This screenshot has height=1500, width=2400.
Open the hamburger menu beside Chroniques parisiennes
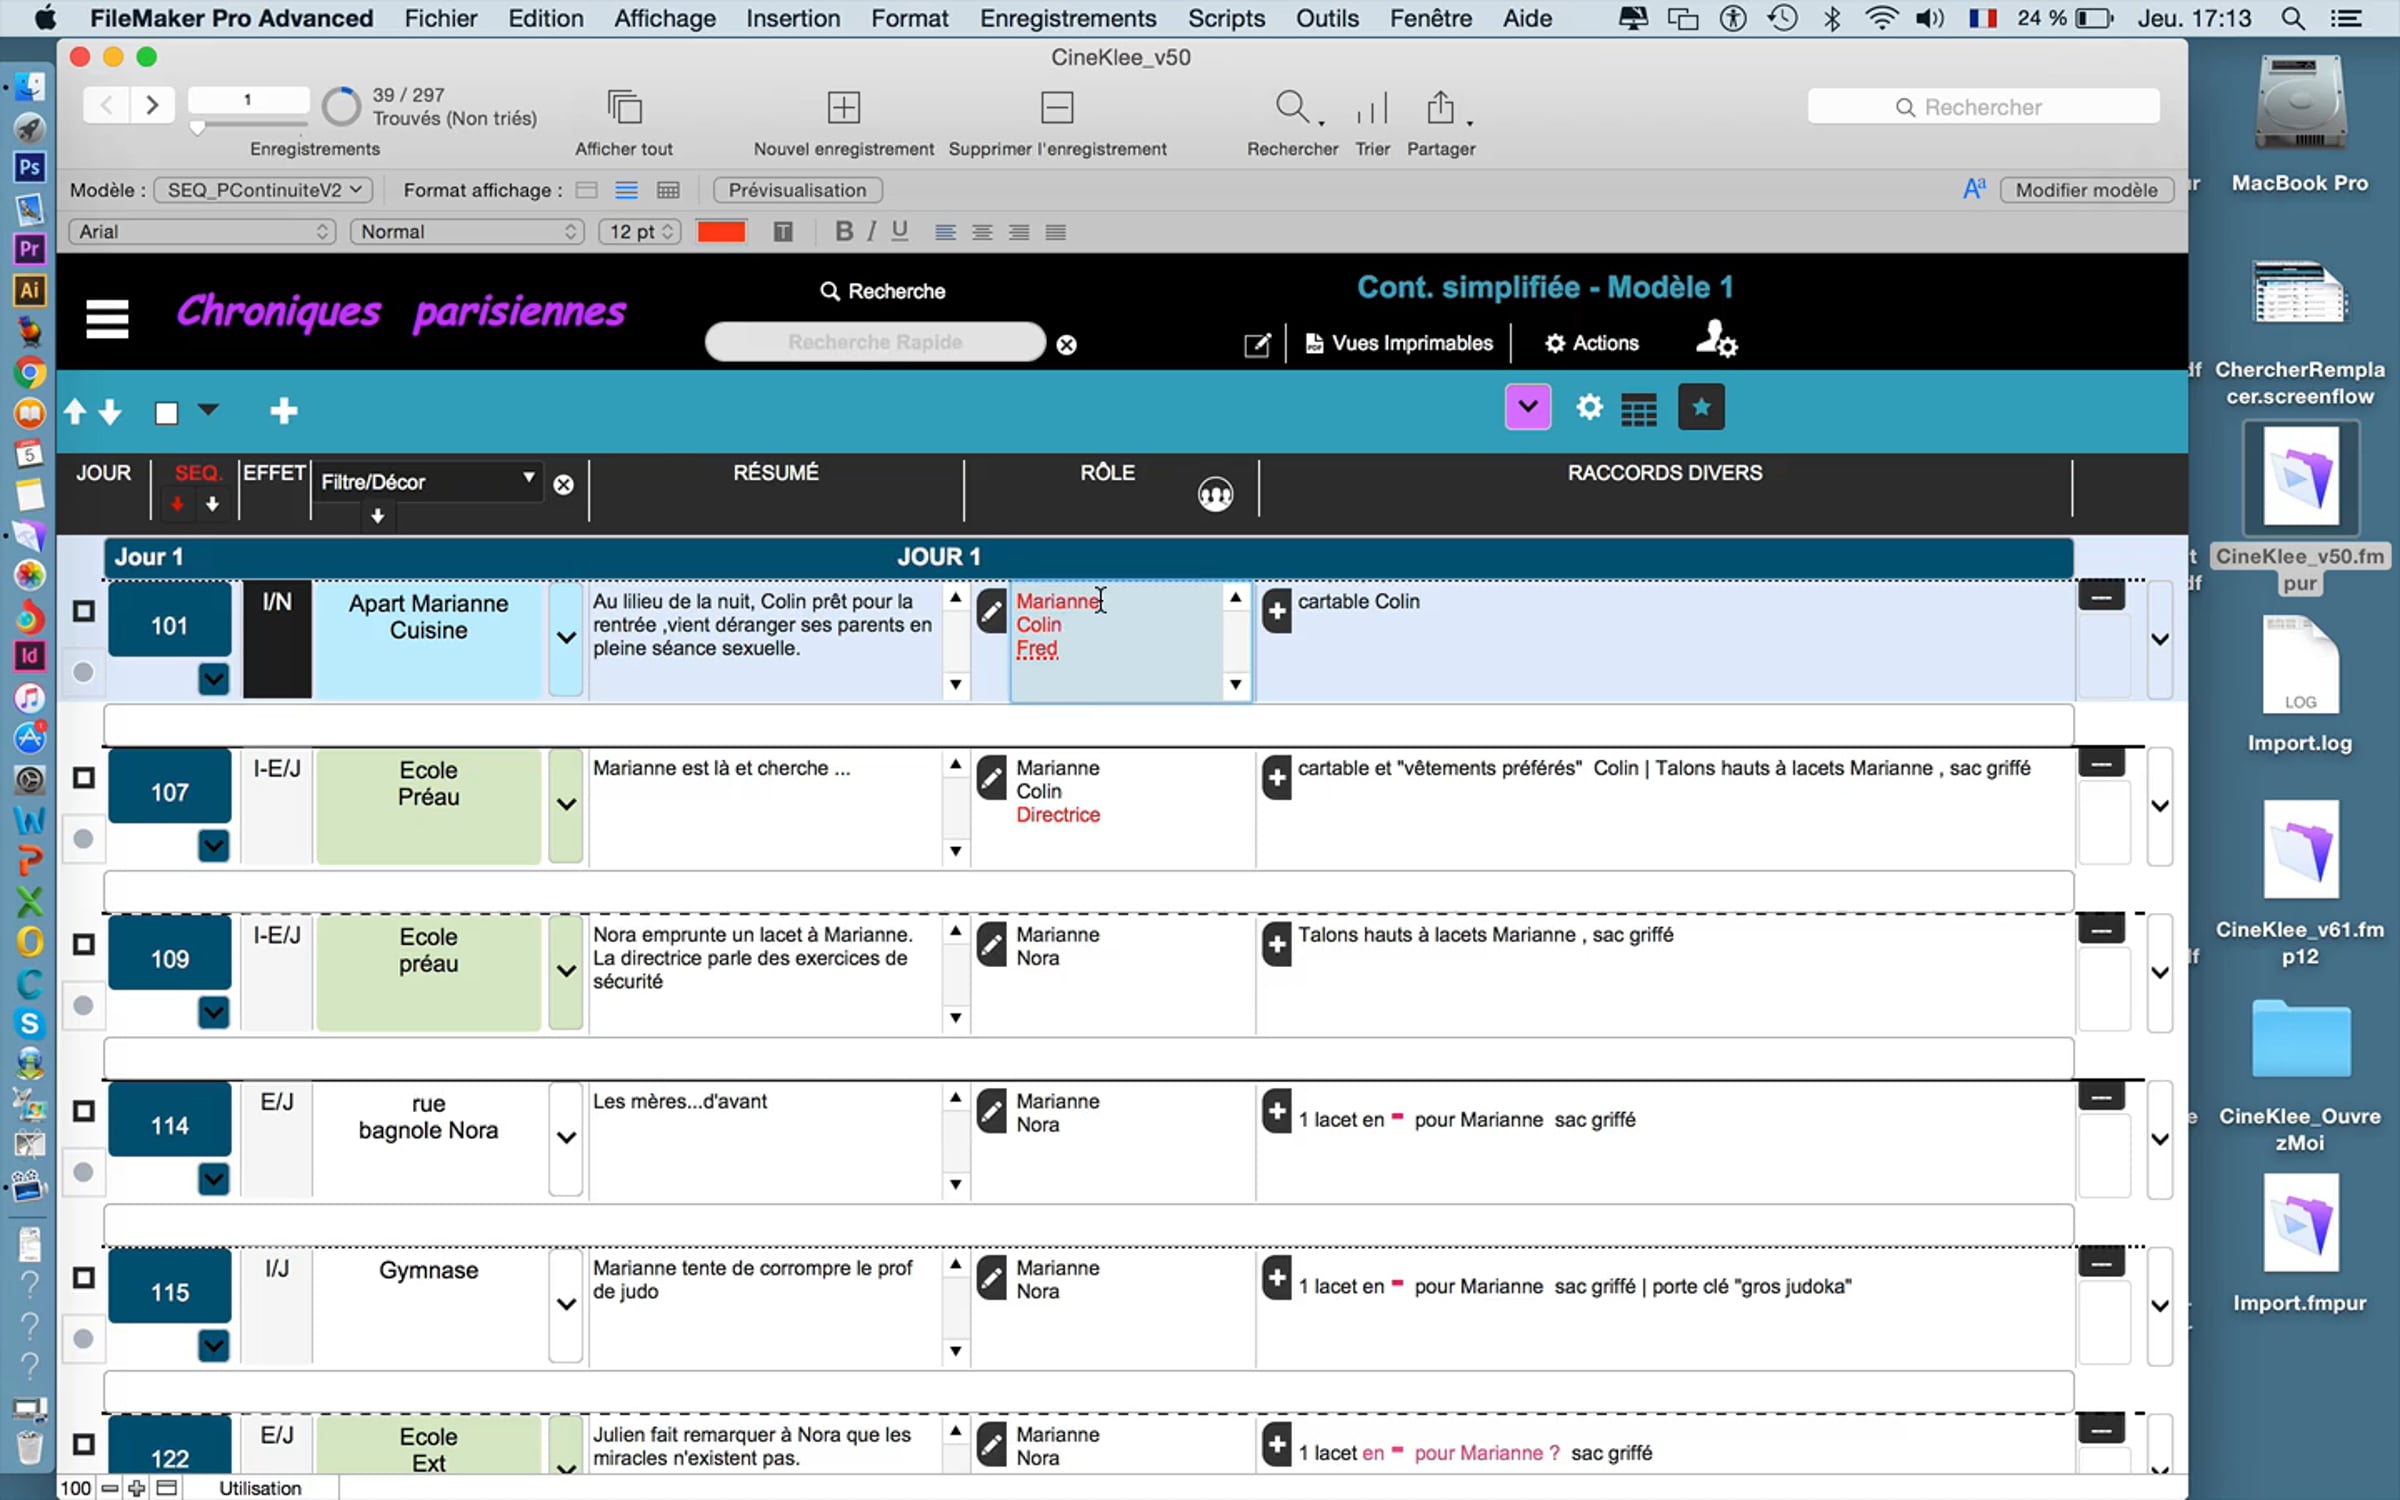(107, 319)
